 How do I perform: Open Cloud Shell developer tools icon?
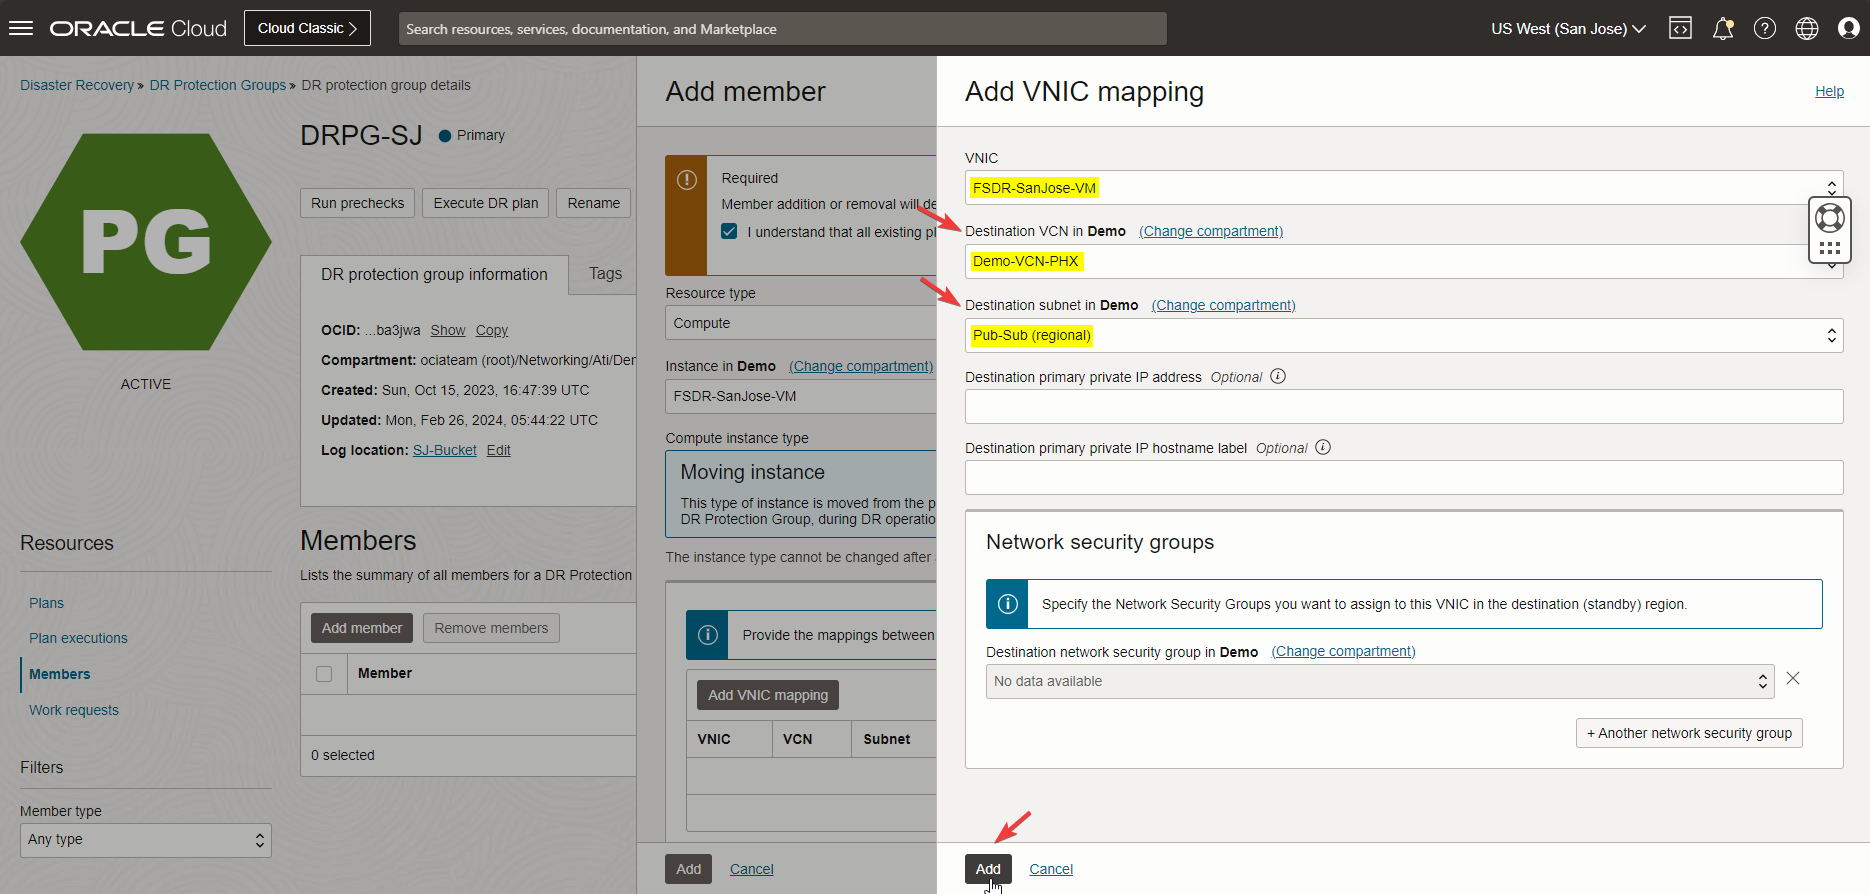coord(1680,28)
